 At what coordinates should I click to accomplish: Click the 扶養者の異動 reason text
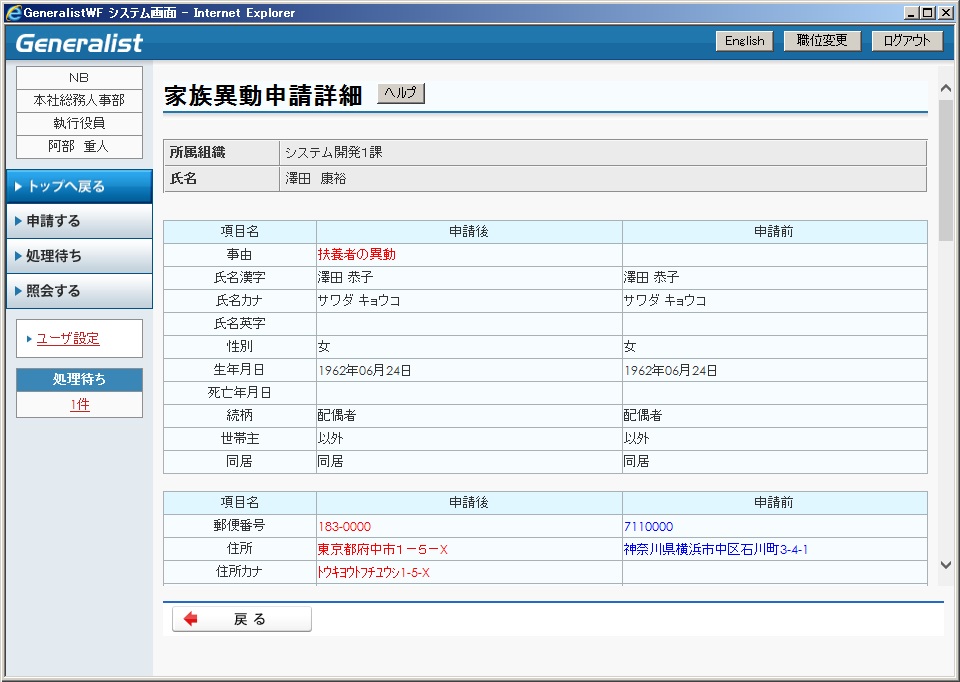[x=357, y=255]
